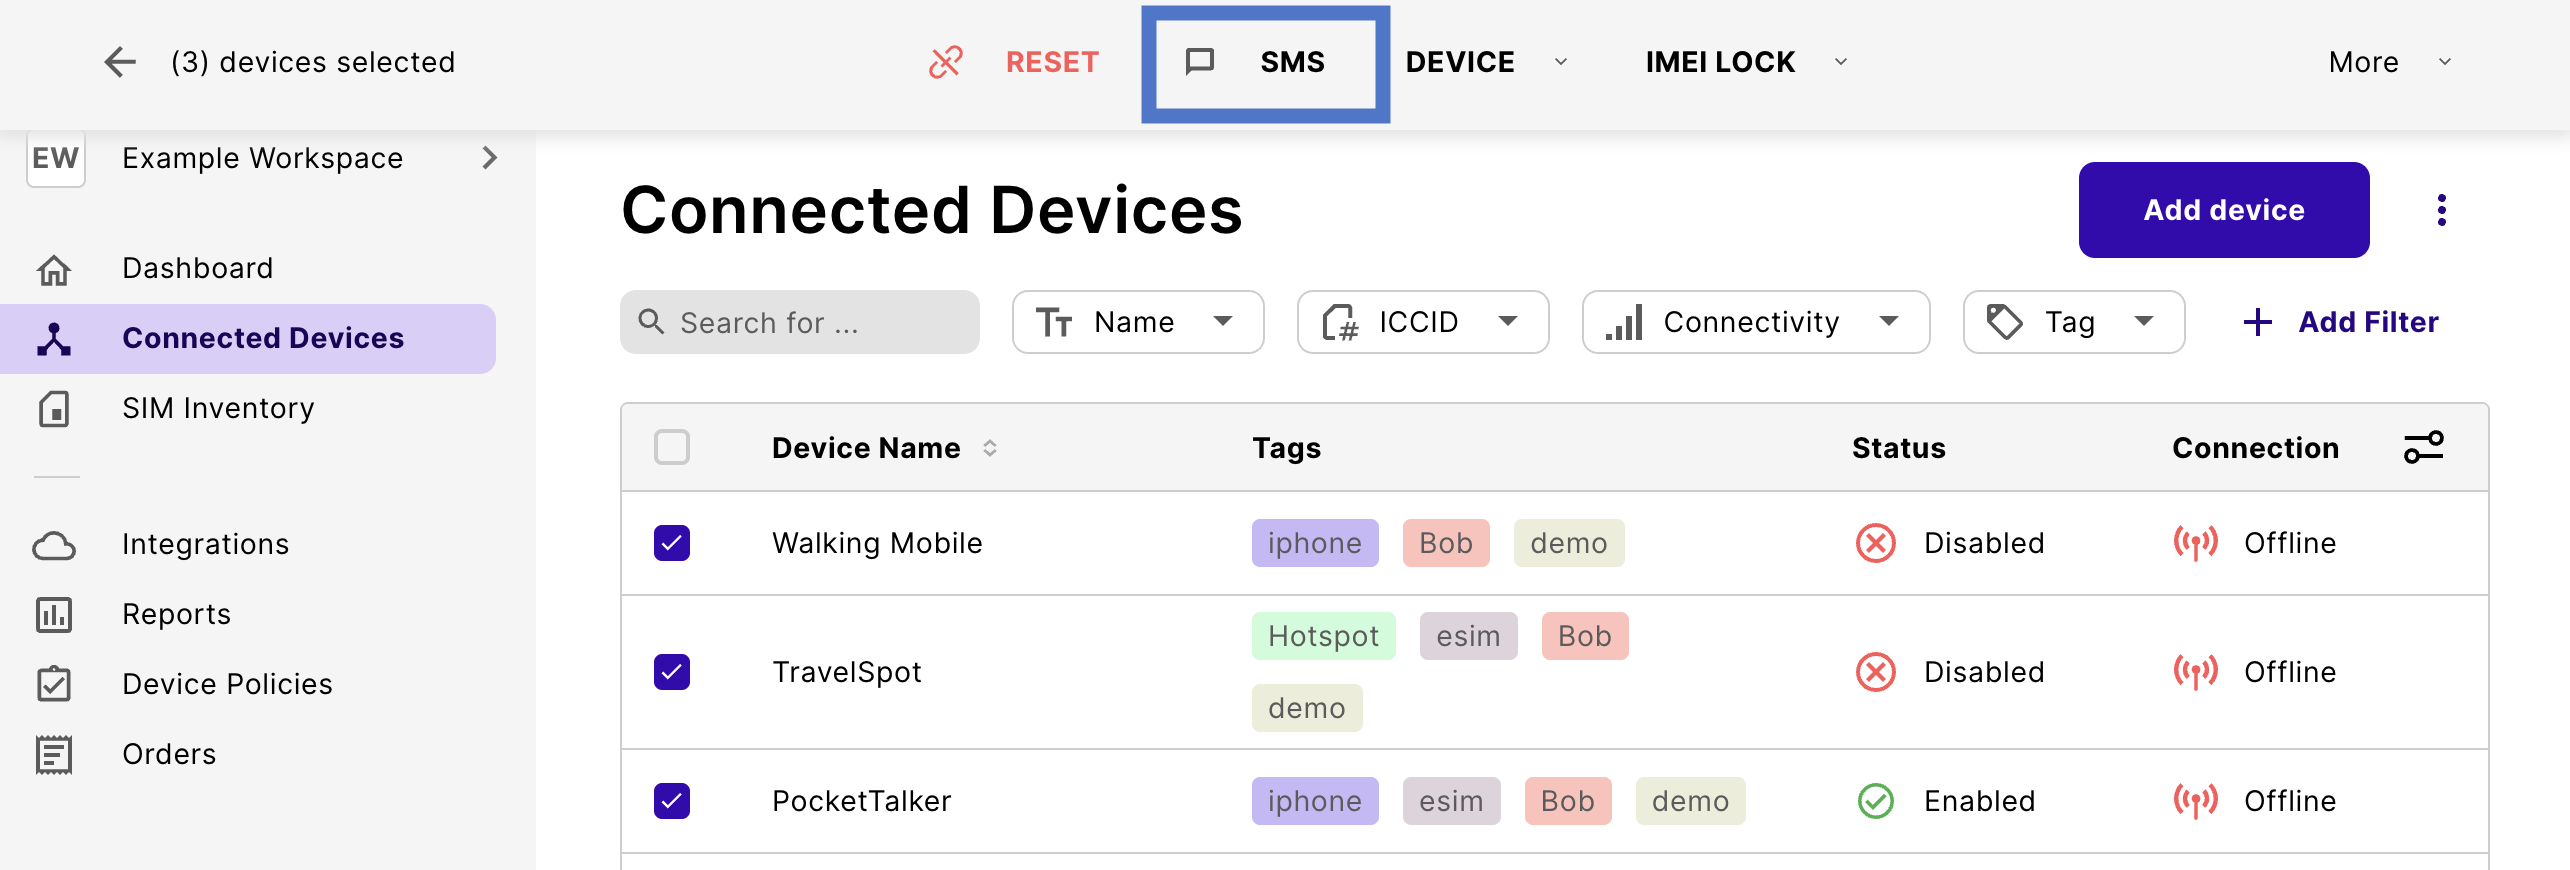
Task: Click the SMS speech bubble icon
Action: (1199, 62)
